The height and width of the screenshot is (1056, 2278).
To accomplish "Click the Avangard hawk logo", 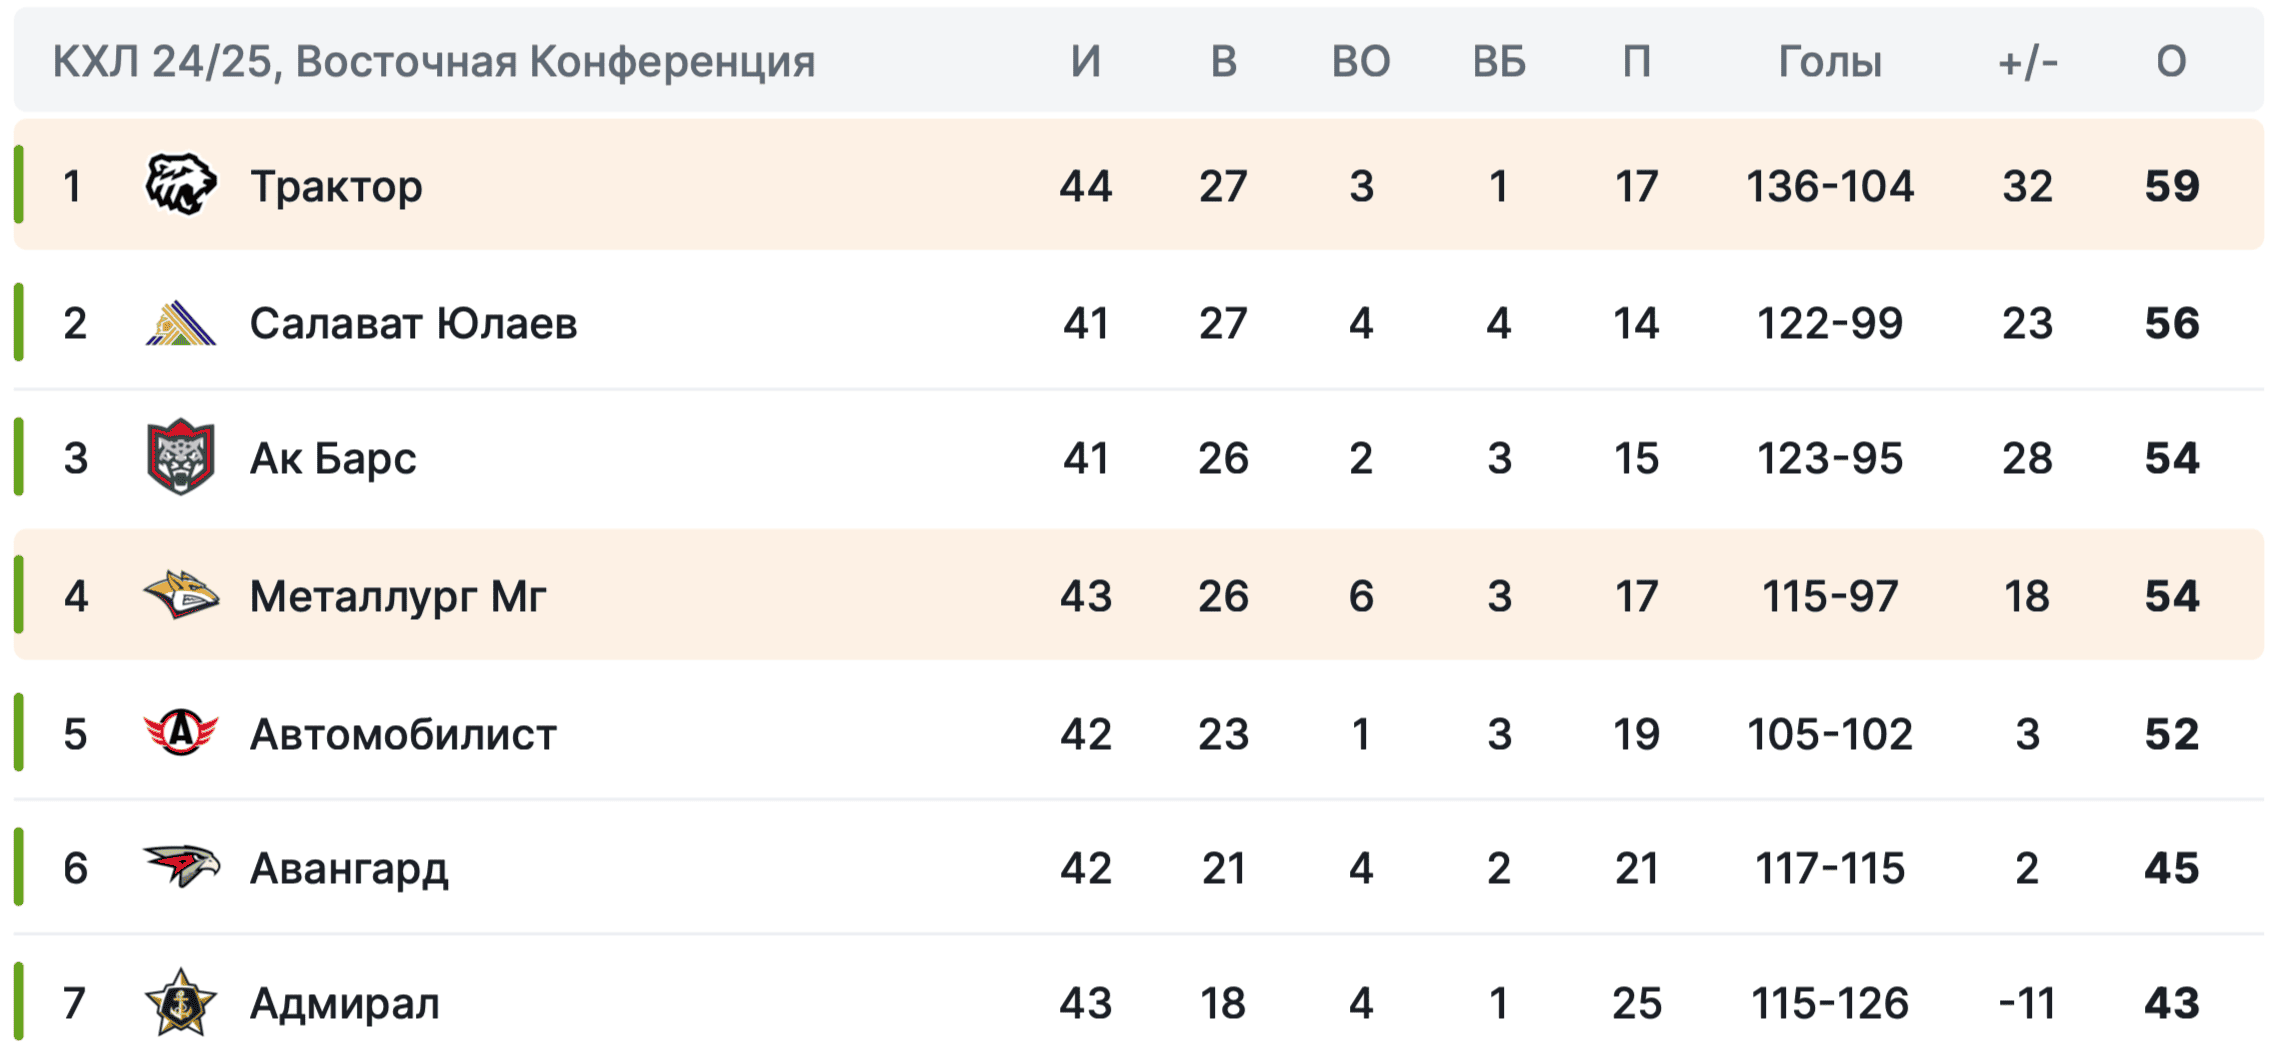I will pos(180,866).
